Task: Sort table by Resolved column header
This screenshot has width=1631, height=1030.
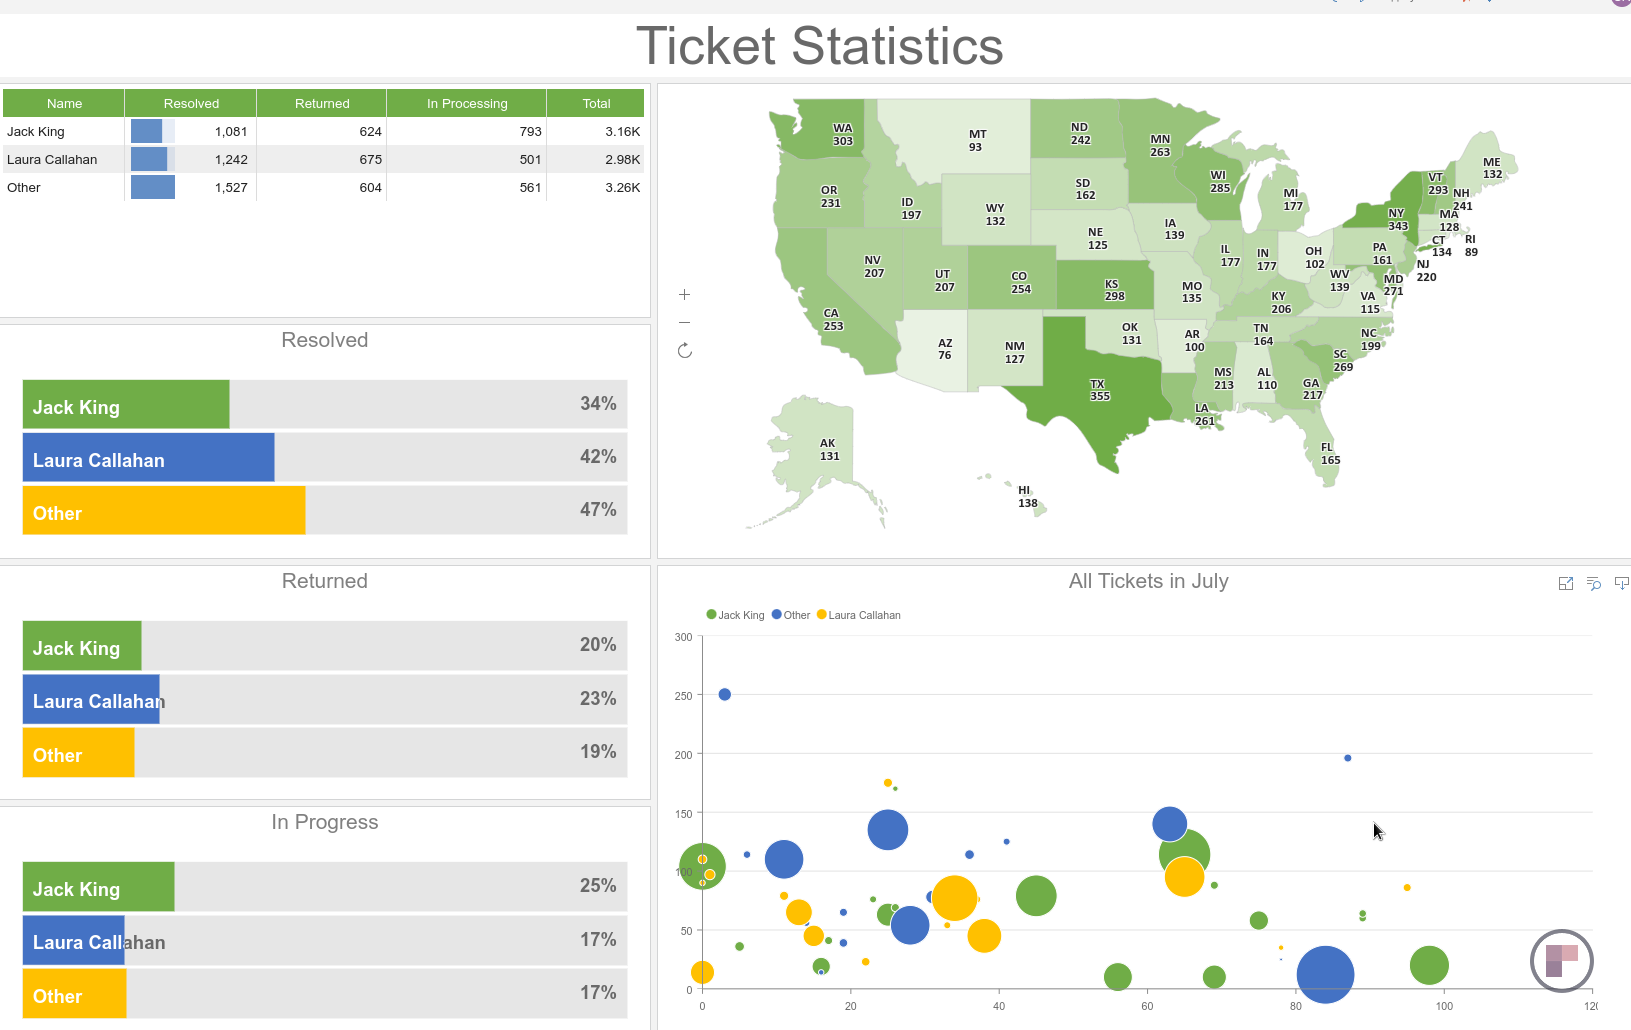Action: coord(191,103)
